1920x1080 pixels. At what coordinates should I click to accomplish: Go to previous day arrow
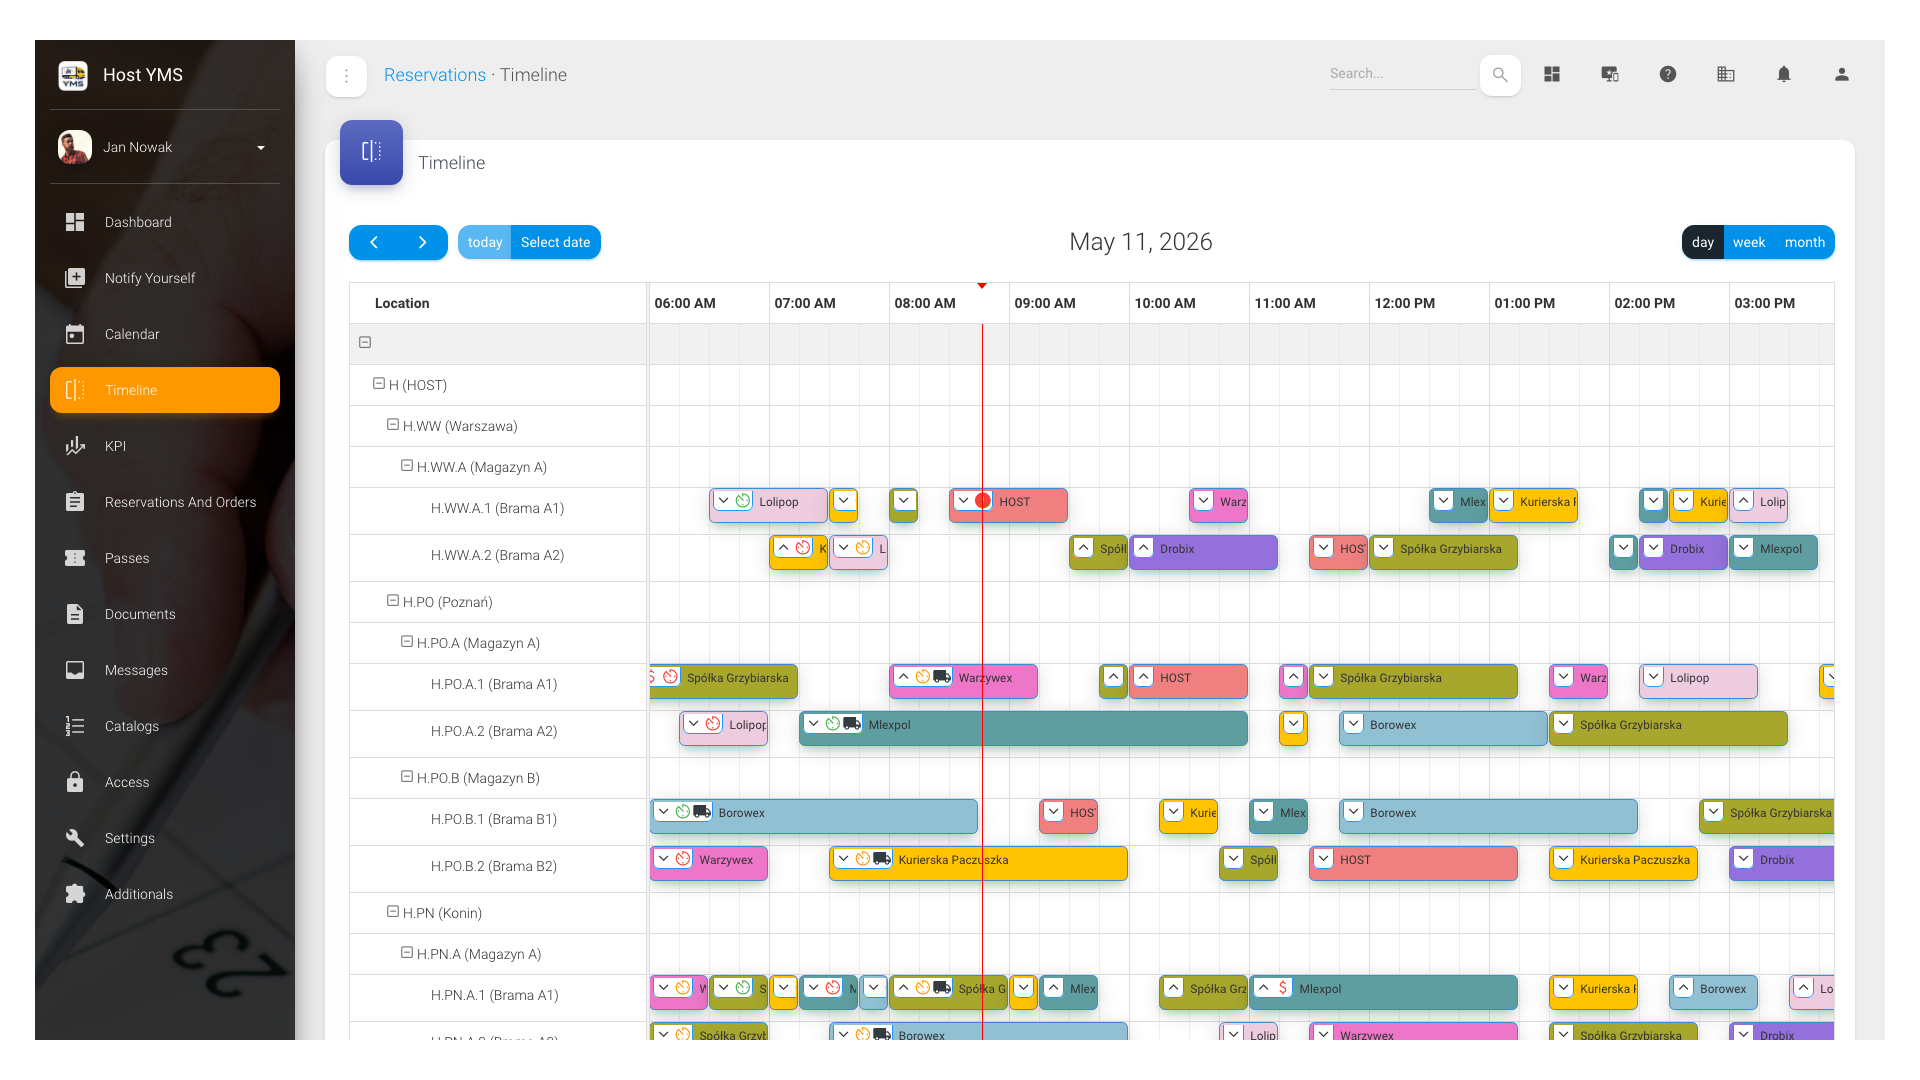pos(374,242)
